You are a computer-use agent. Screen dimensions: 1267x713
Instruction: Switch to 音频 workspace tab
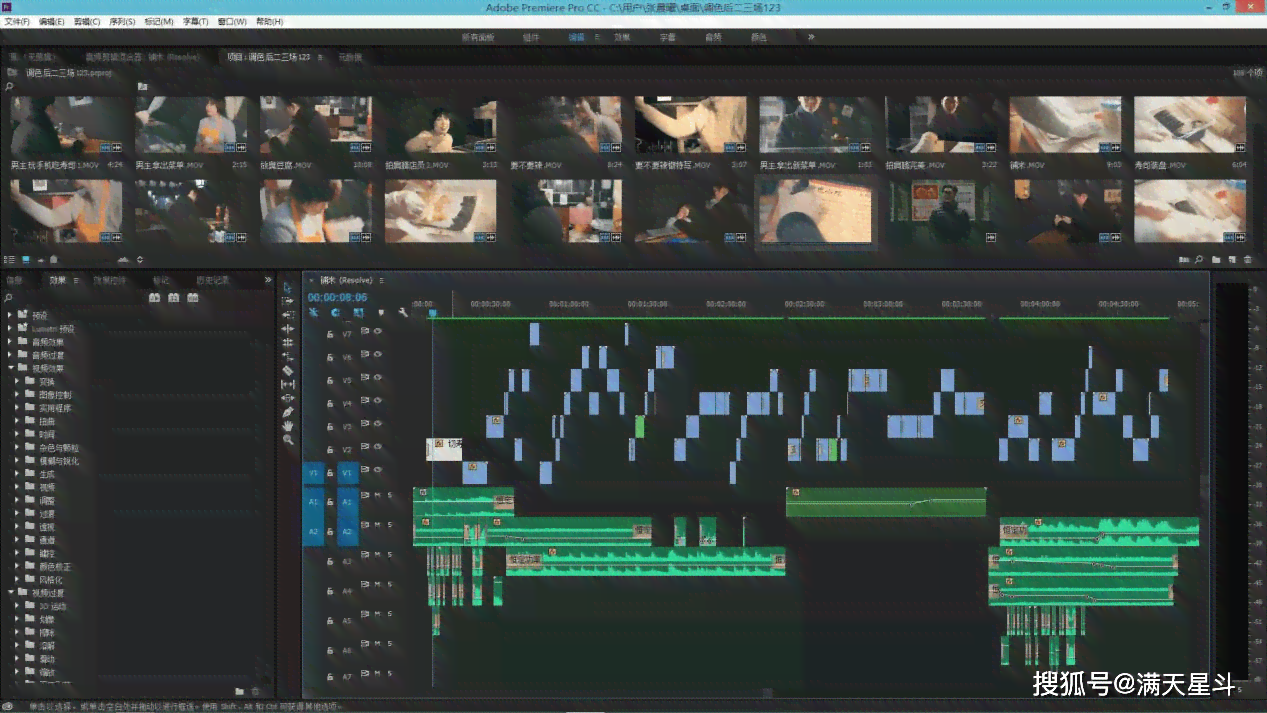point(713,37)
